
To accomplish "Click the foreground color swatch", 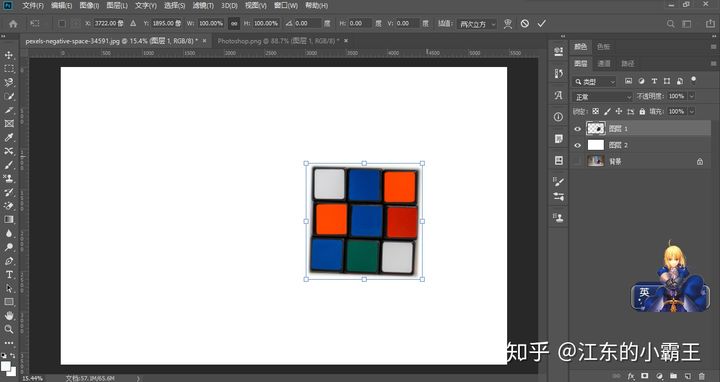I will pyautogui.click(x=6, y=366).
